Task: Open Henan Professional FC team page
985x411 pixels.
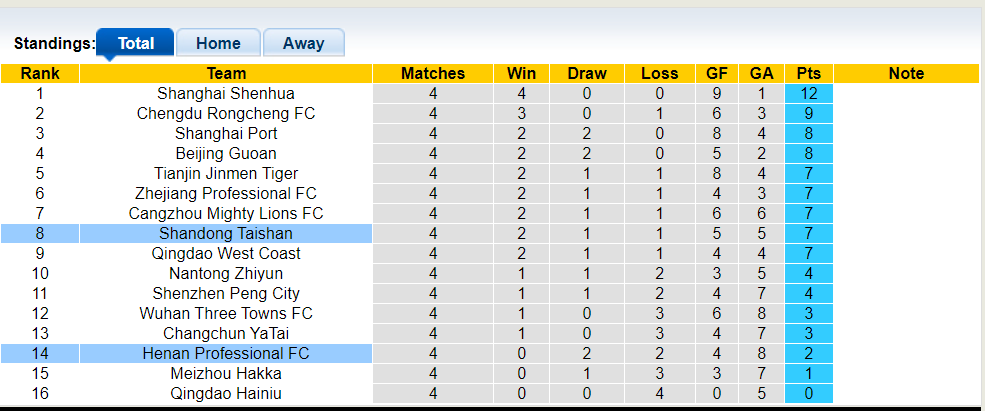Action: coord(226,353)
